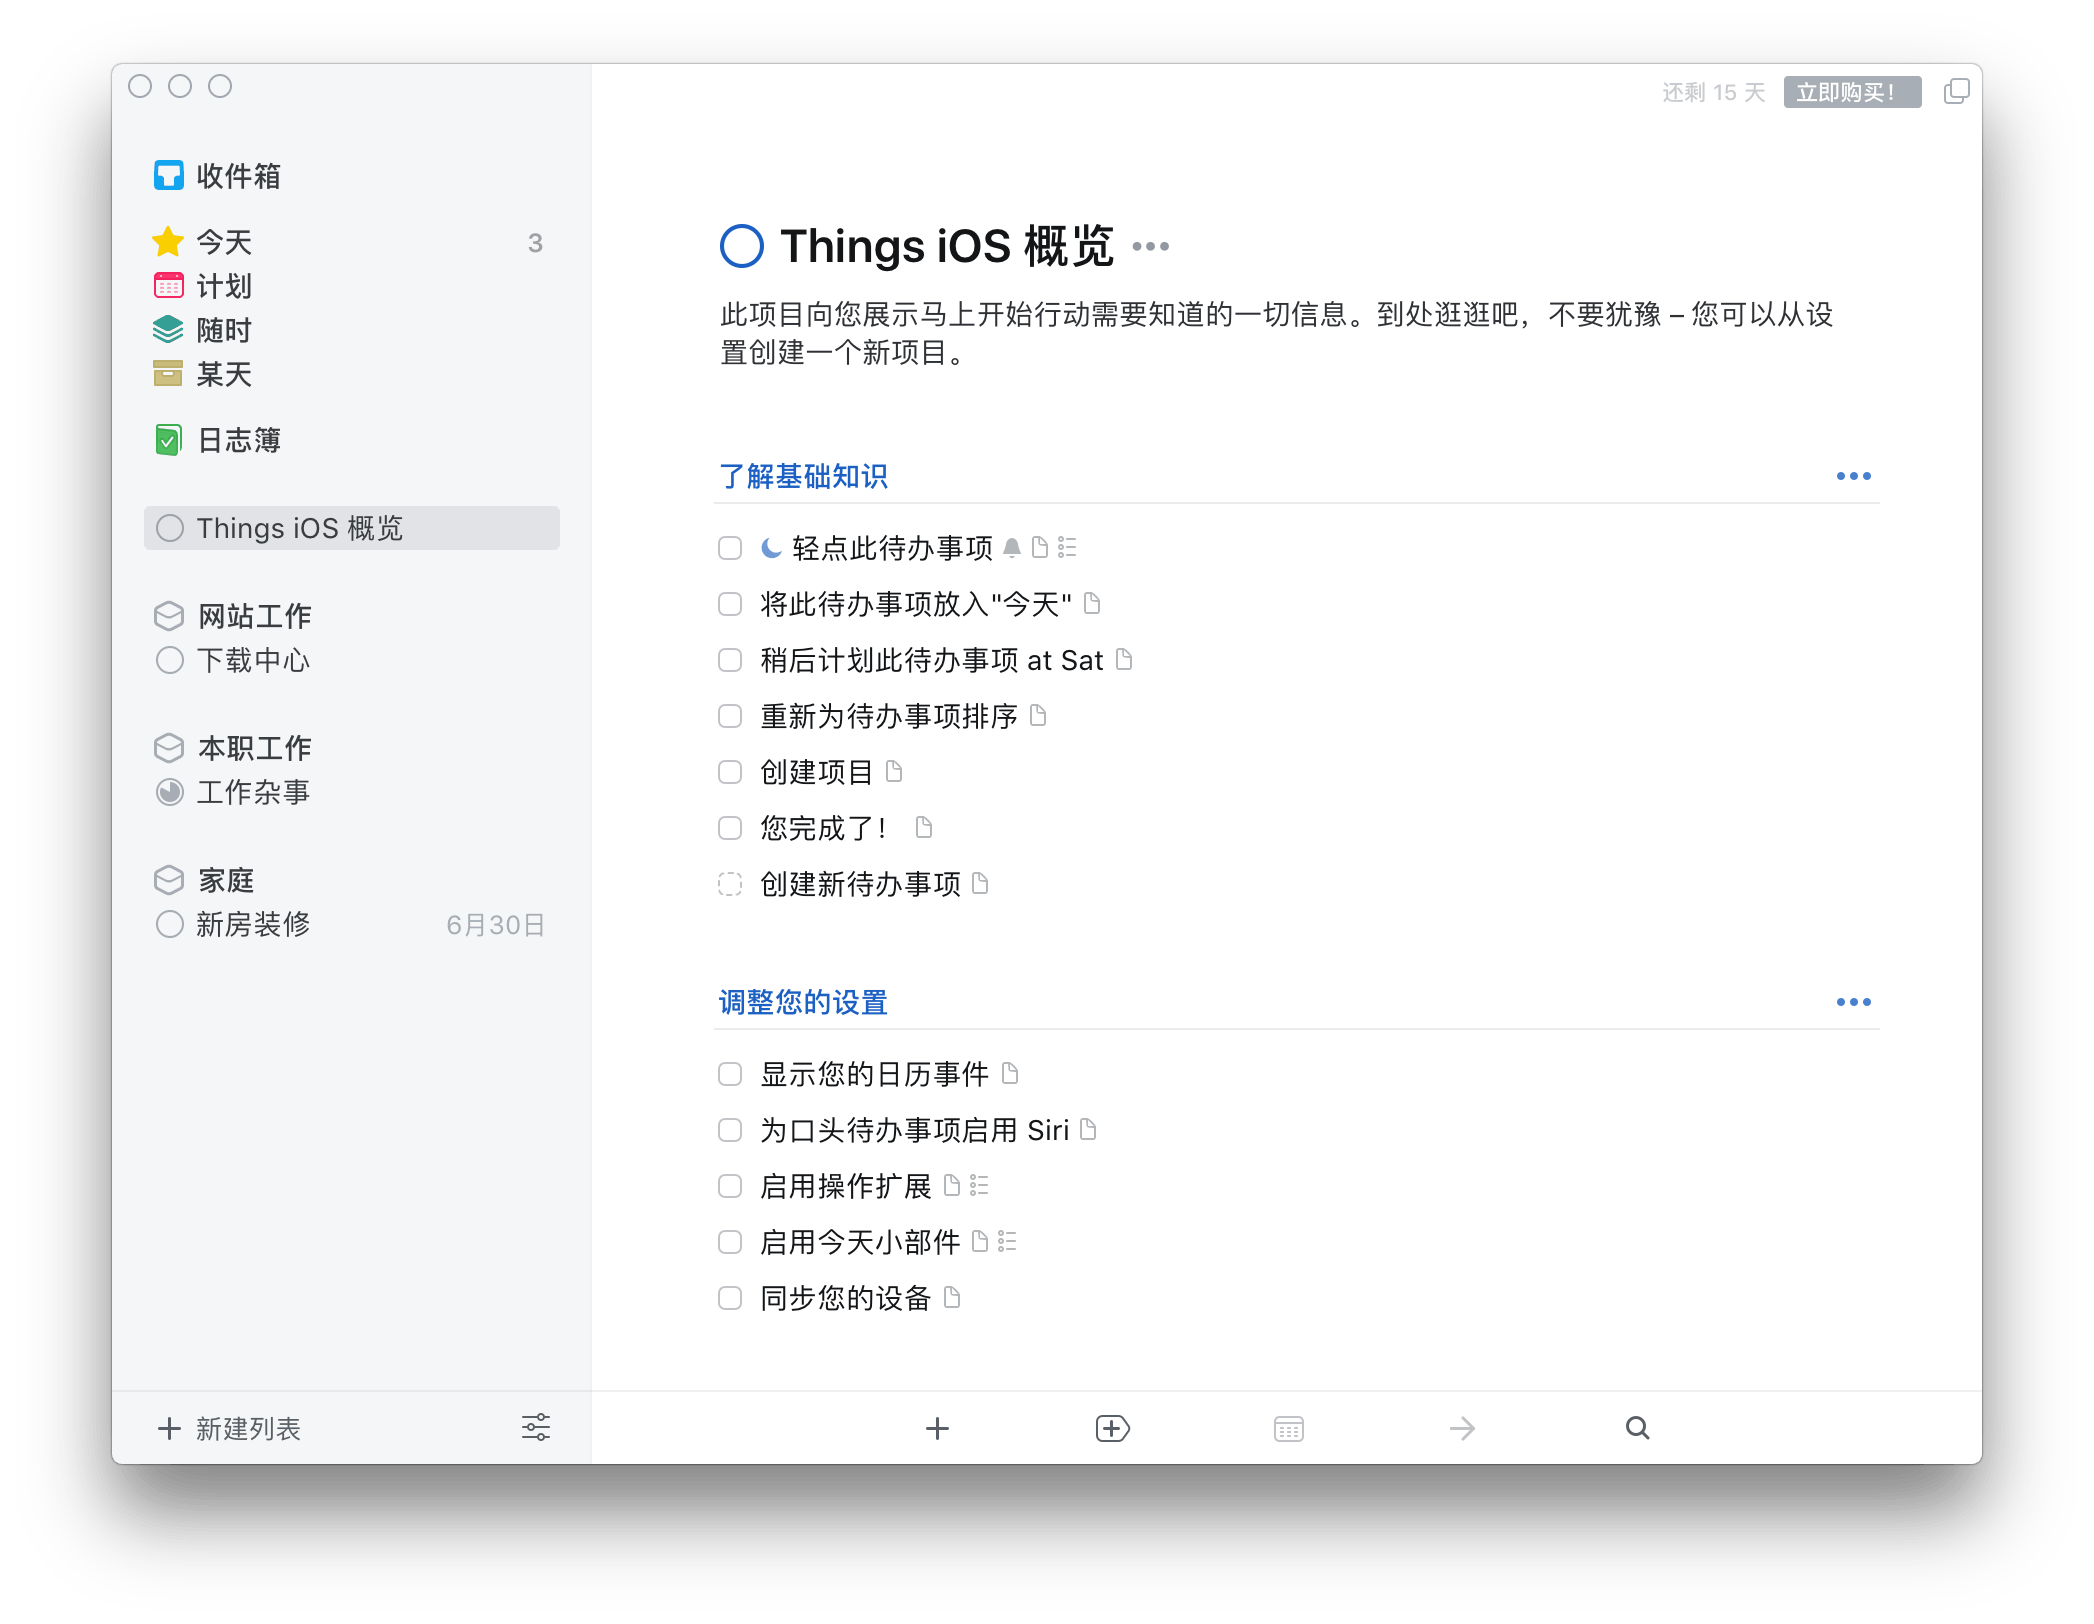Check off 启用操作扩展
This screenshot has width=2094, height=1624.
tap(730, 1186)
